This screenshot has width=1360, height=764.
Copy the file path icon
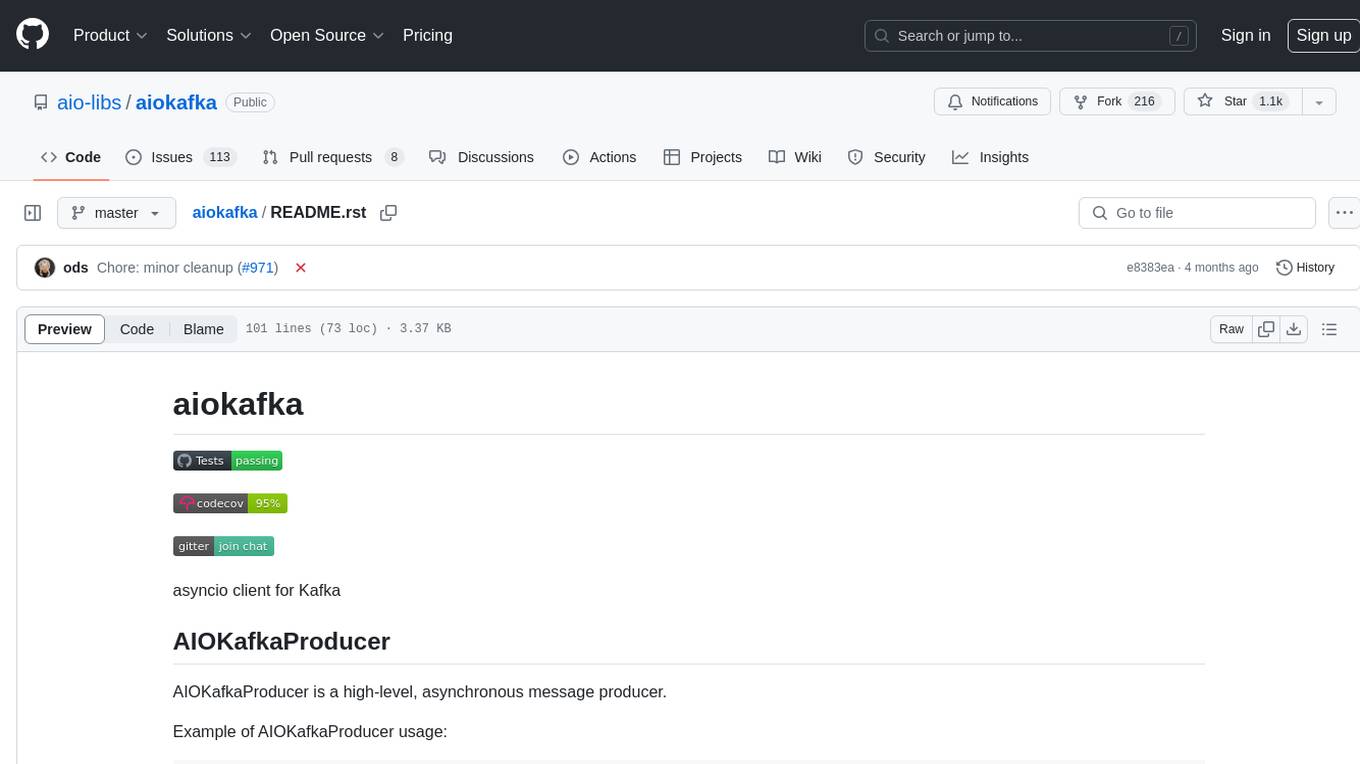(x=389, y=213)
